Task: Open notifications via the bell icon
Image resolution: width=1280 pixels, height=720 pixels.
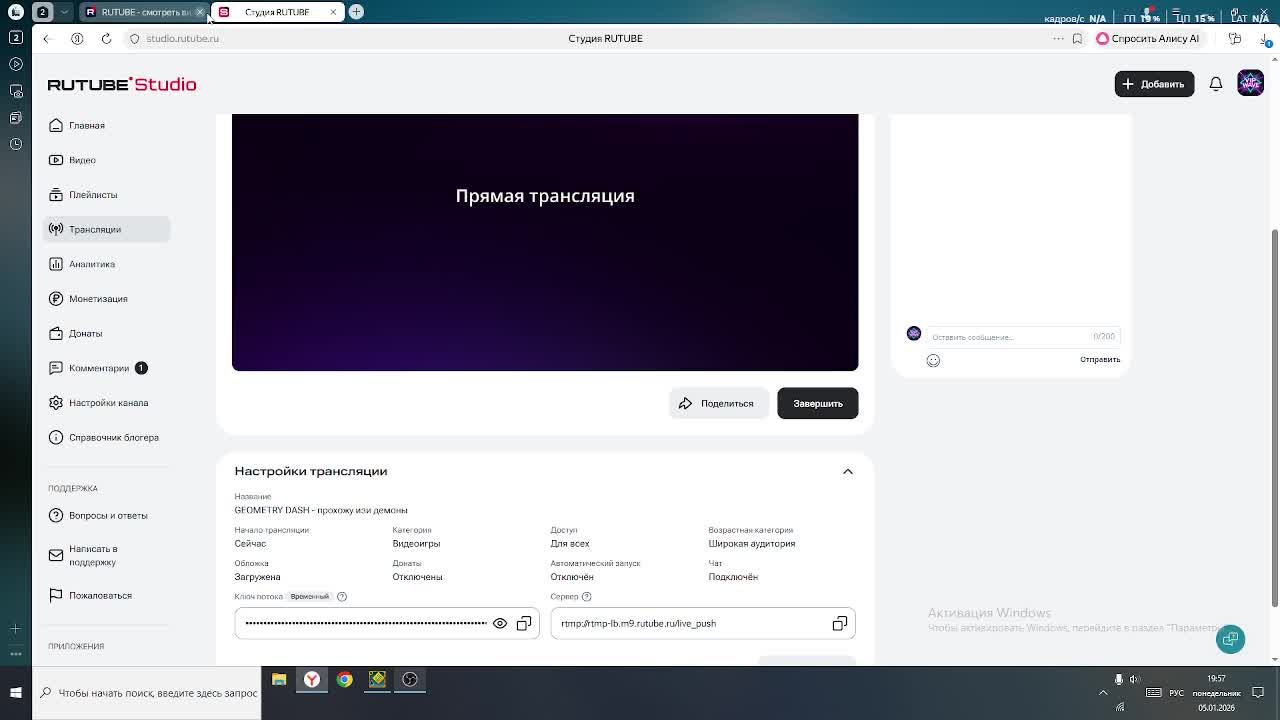Action: coord(1216,84)
